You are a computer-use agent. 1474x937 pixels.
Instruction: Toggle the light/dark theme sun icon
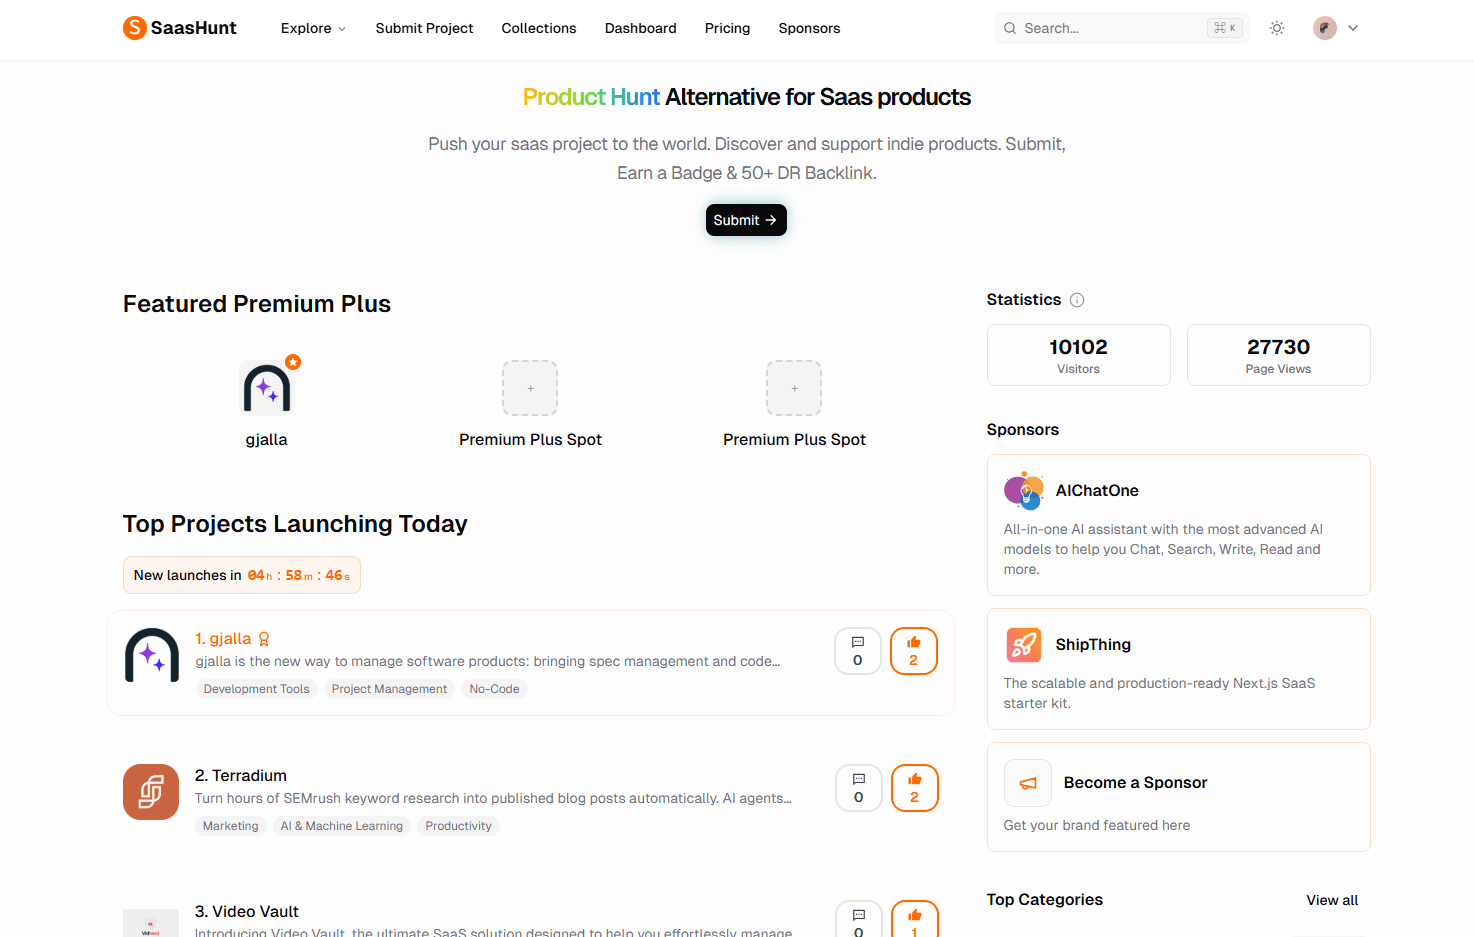(1277, 28)
